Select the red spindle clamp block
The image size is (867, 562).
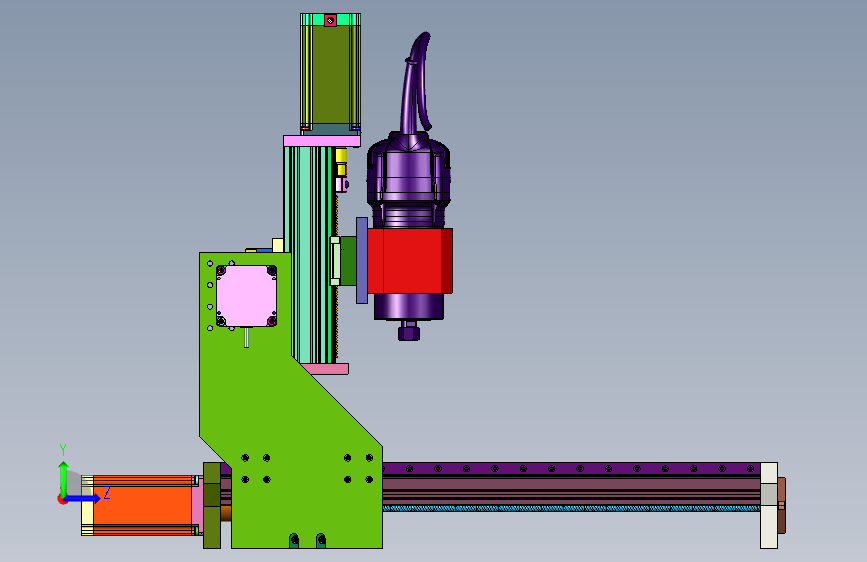point(410,261)
